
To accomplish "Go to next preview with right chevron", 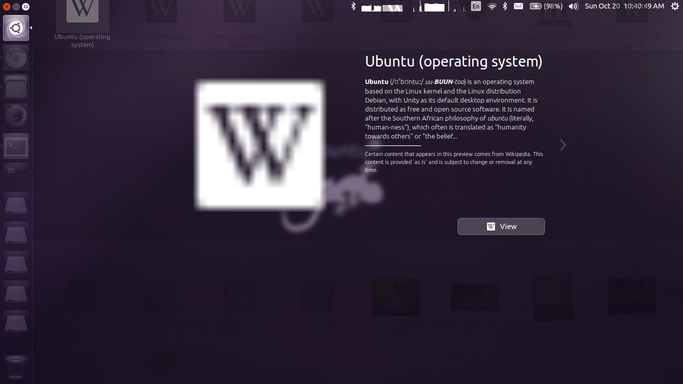I will pyautogui.click(x=563, y=145).
